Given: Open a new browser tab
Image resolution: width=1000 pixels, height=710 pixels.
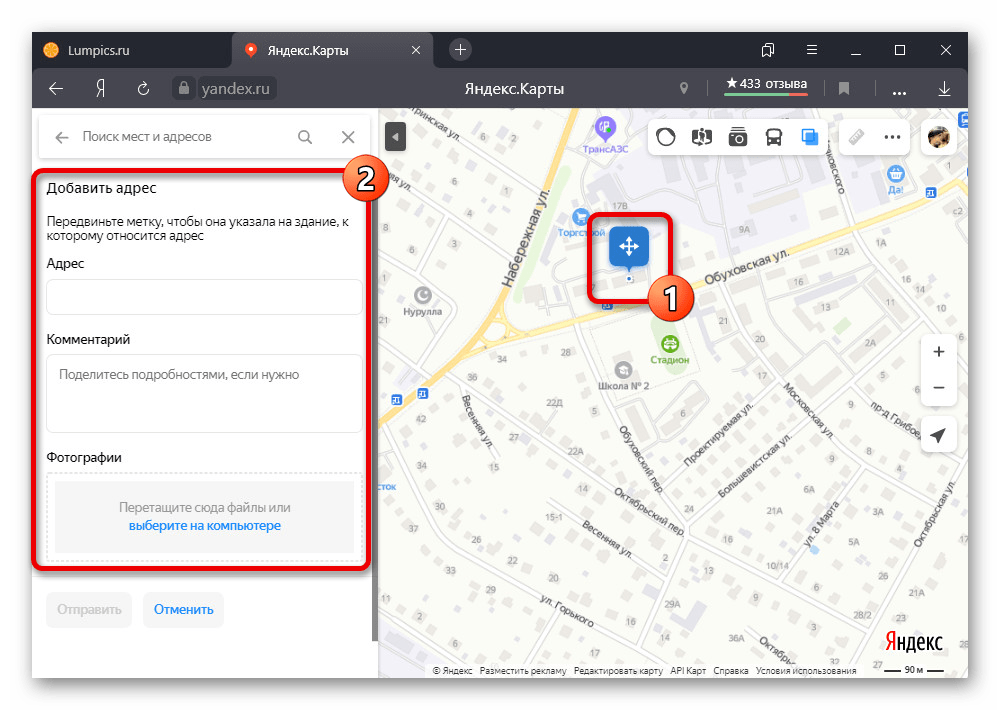Looking at the screenshot, I should coord(460,50).
